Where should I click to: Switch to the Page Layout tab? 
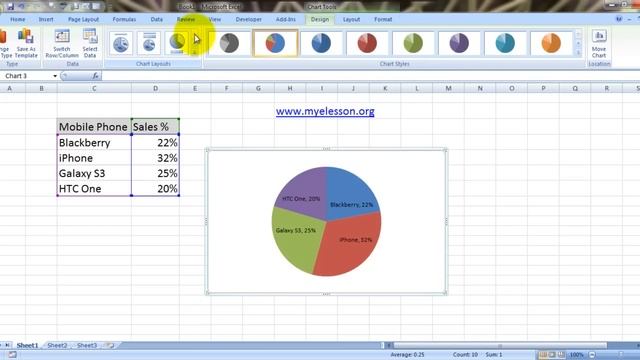click(83, 19)
